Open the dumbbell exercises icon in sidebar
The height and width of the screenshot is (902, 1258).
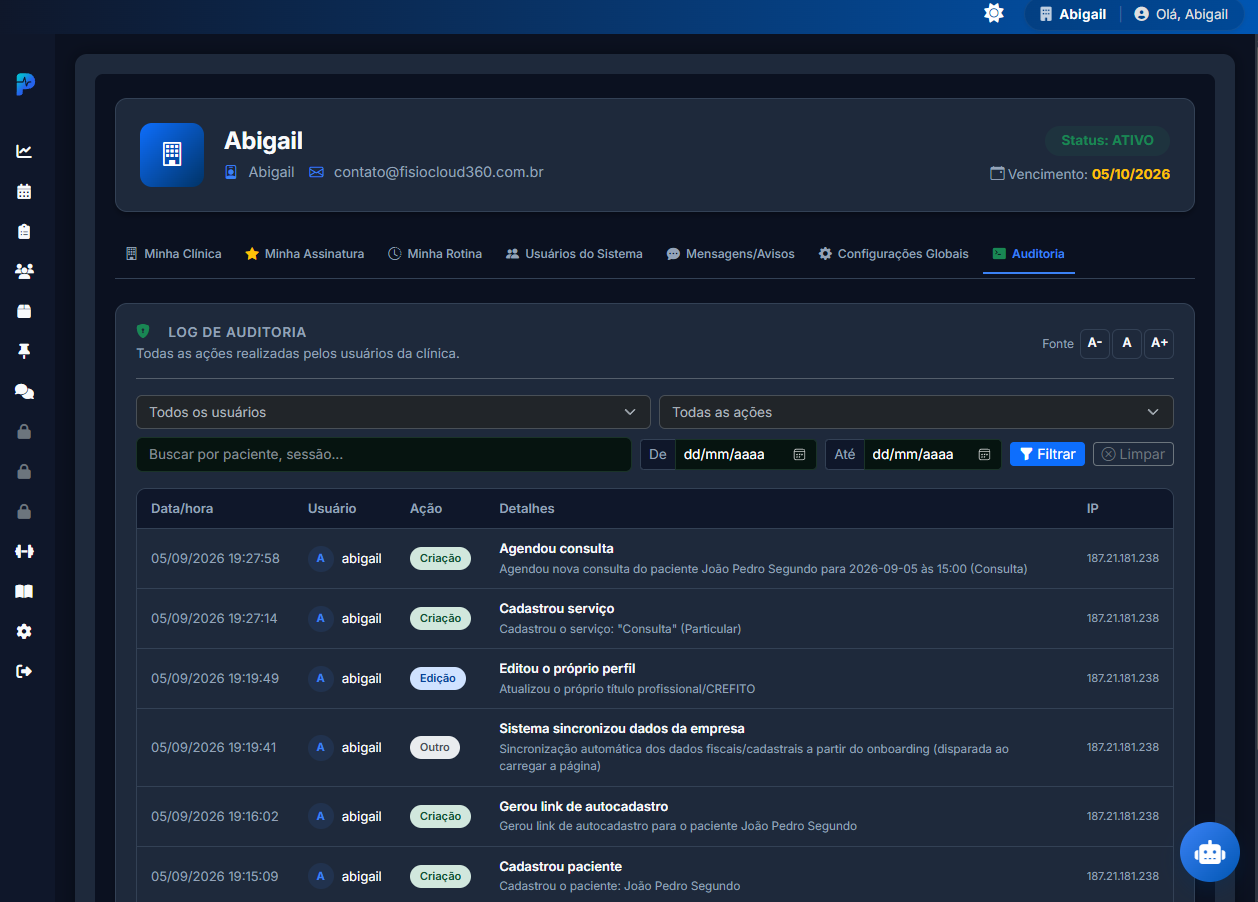point(24,550)
